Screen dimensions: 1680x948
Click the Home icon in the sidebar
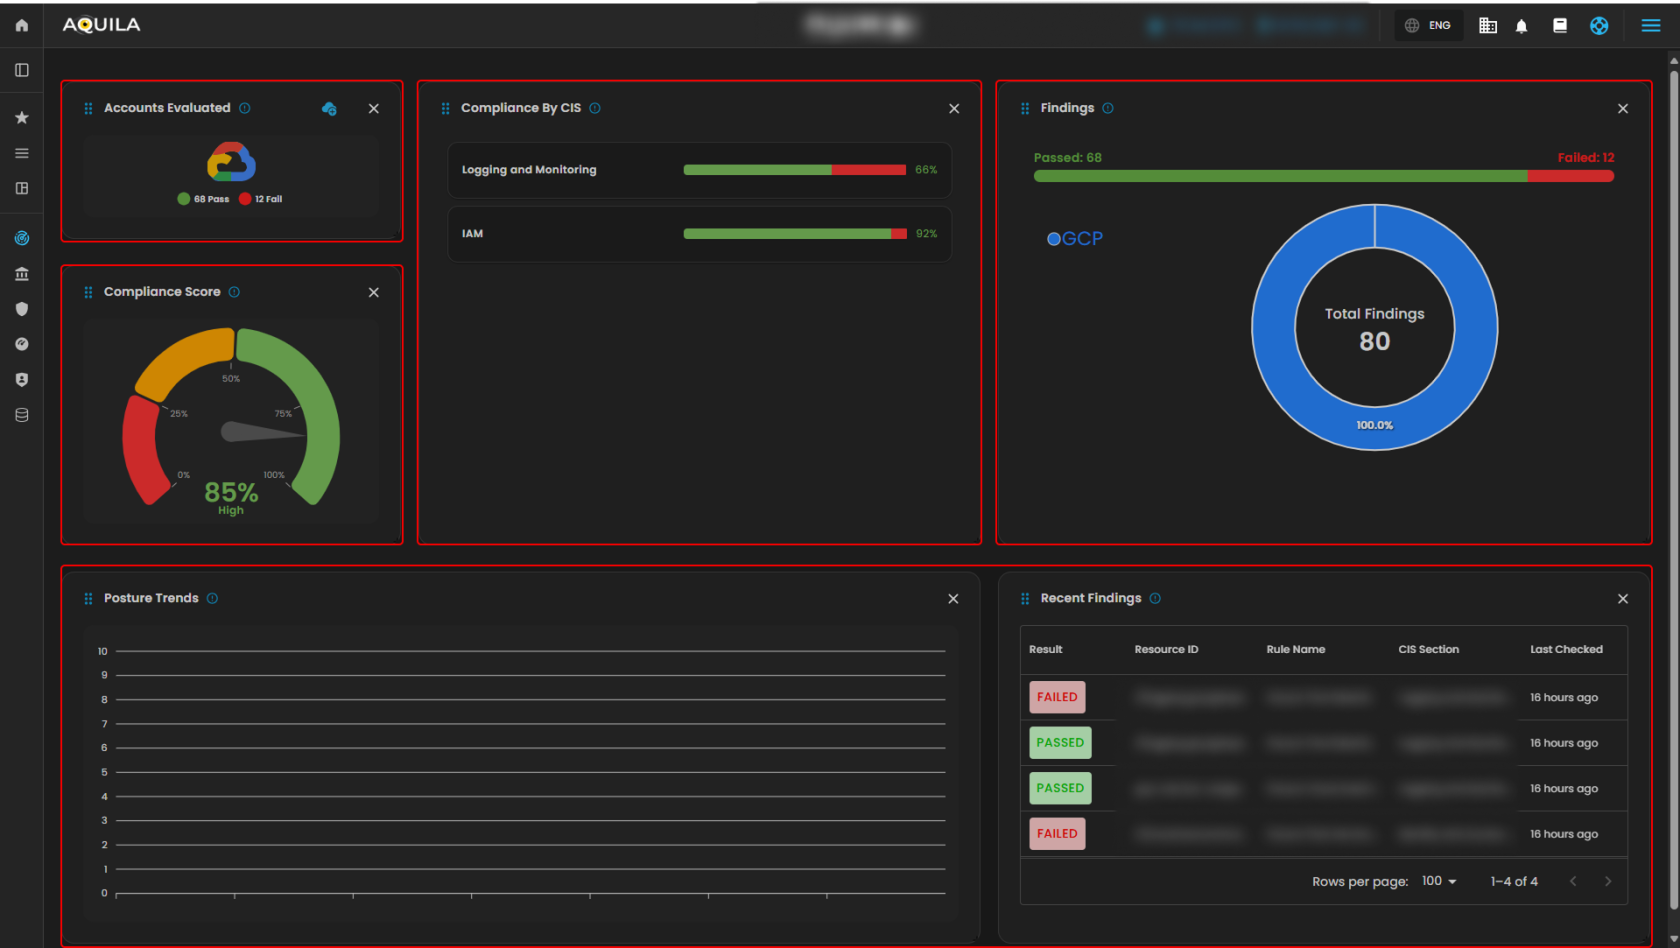[x=22, y=25]
